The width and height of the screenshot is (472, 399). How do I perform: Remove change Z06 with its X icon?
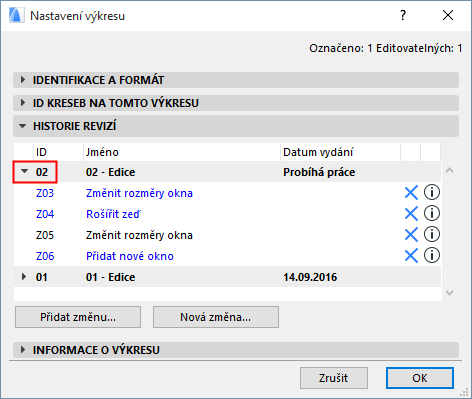point(411,256)
